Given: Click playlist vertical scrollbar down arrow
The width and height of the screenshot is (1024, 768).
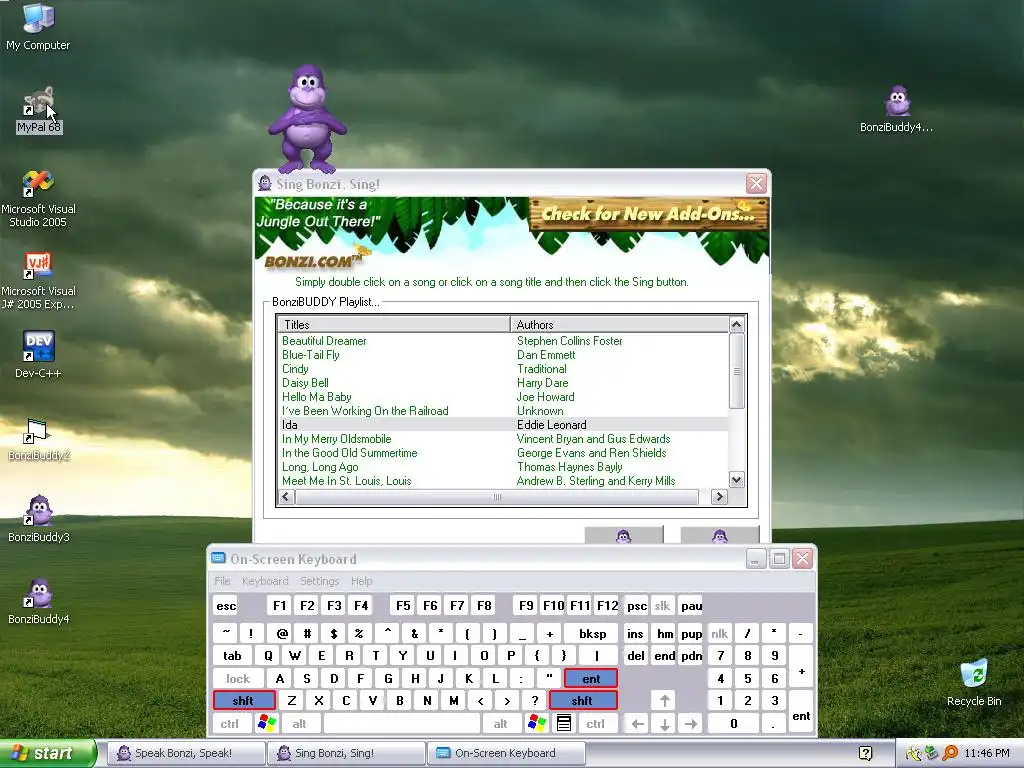Looking at the screenshot, I should click(737, 480).
